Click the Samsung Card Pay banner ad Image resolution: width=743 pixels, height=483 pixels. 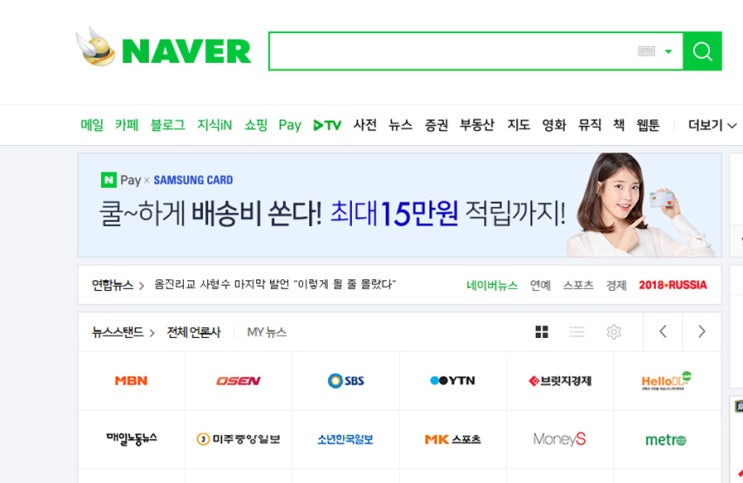(x=399, y=205)
